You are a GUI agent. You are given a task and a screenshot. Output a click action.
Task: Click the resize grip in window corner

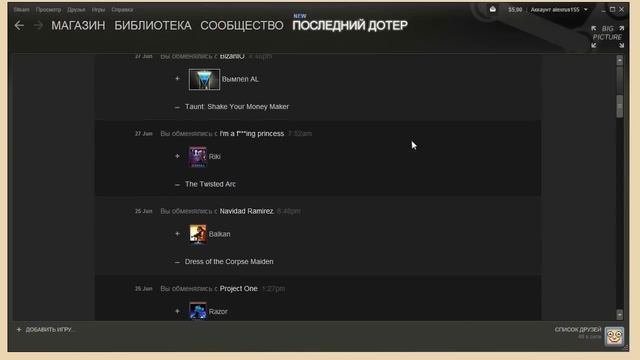[625, 347]
